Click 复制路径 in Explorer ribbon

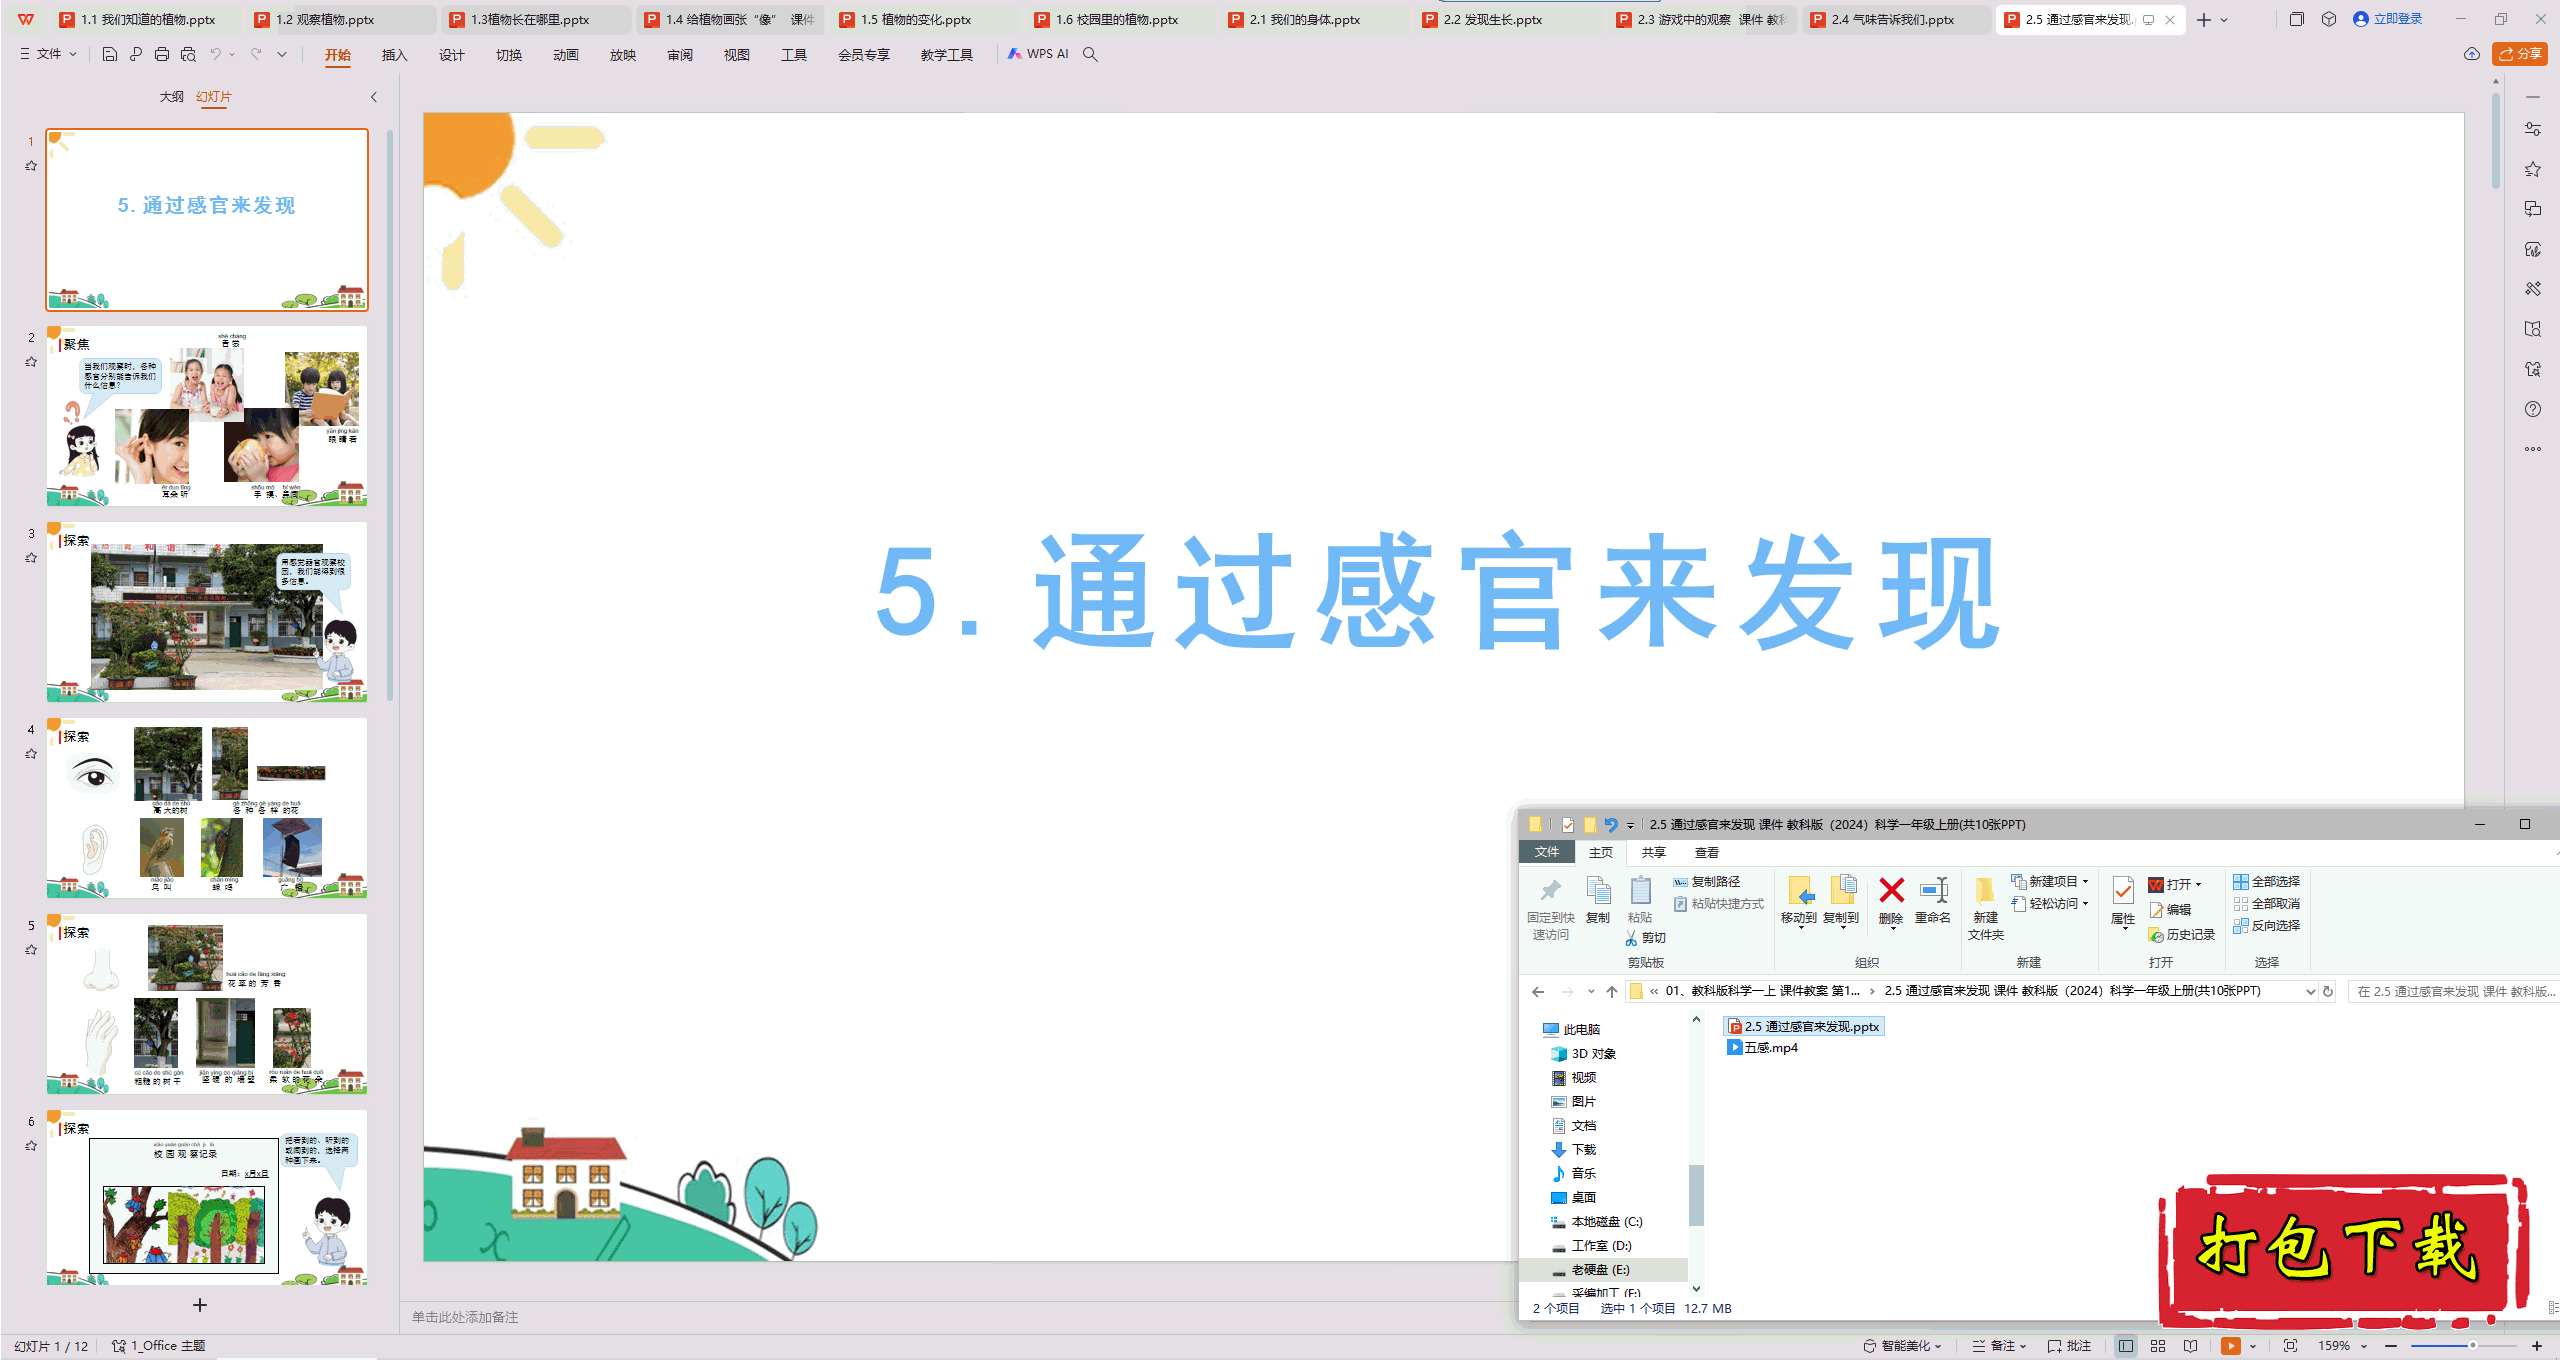coord(1707,882)
